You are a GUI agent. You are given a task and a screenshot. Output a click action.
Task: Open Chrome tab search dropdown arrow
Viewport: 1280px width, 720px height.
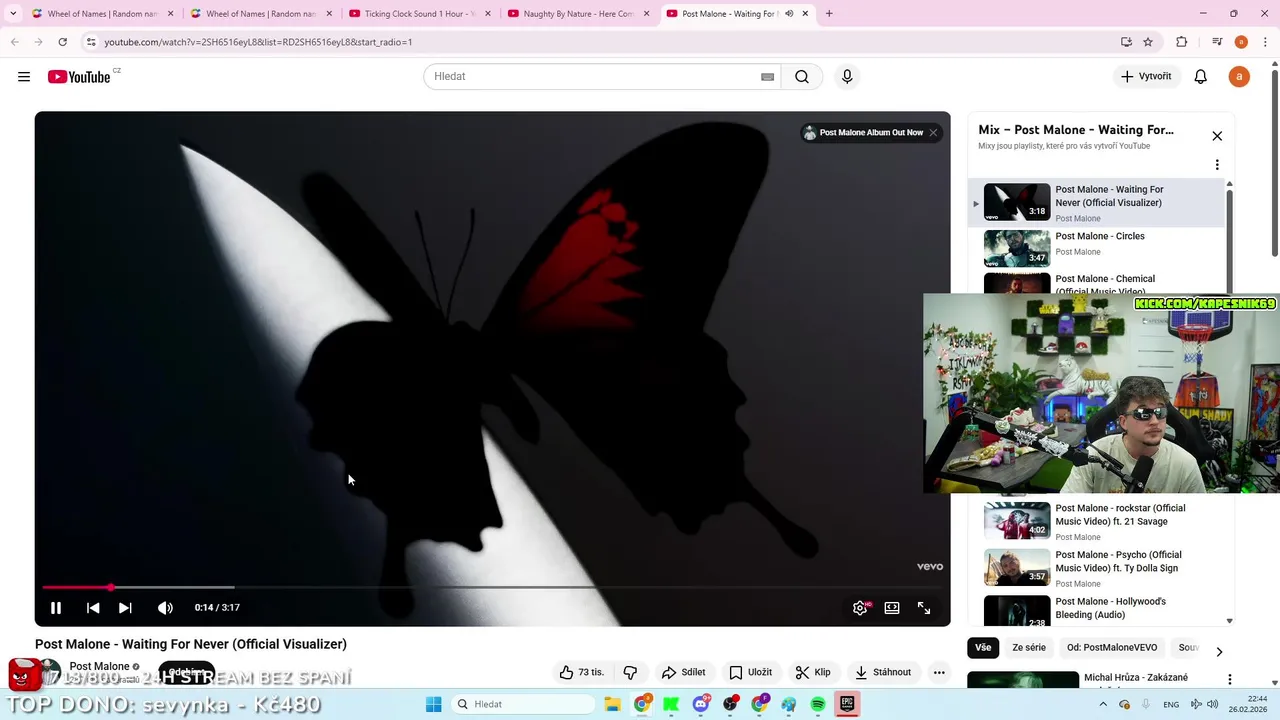pos(13,14)
